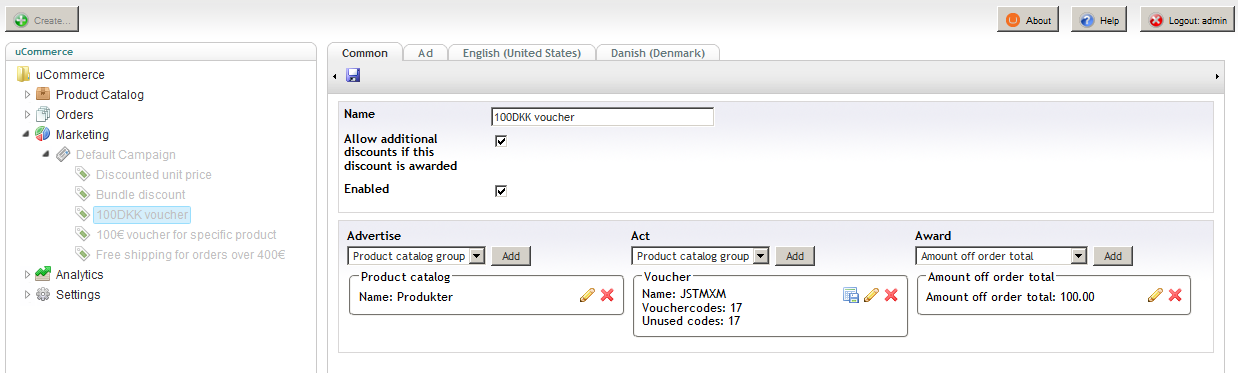1238x373 pixels.
Task: Click tag icon beside Free shipping
Action: [x=83, y=254]
